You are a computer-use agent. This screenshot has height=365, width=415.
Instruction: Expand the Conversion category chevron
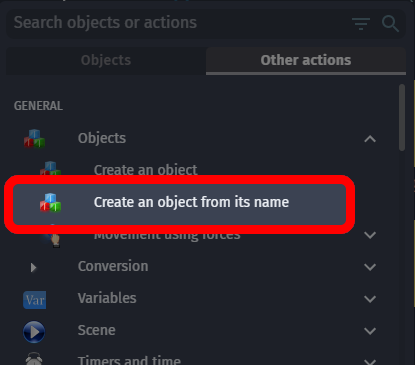[x=370, y=267]
